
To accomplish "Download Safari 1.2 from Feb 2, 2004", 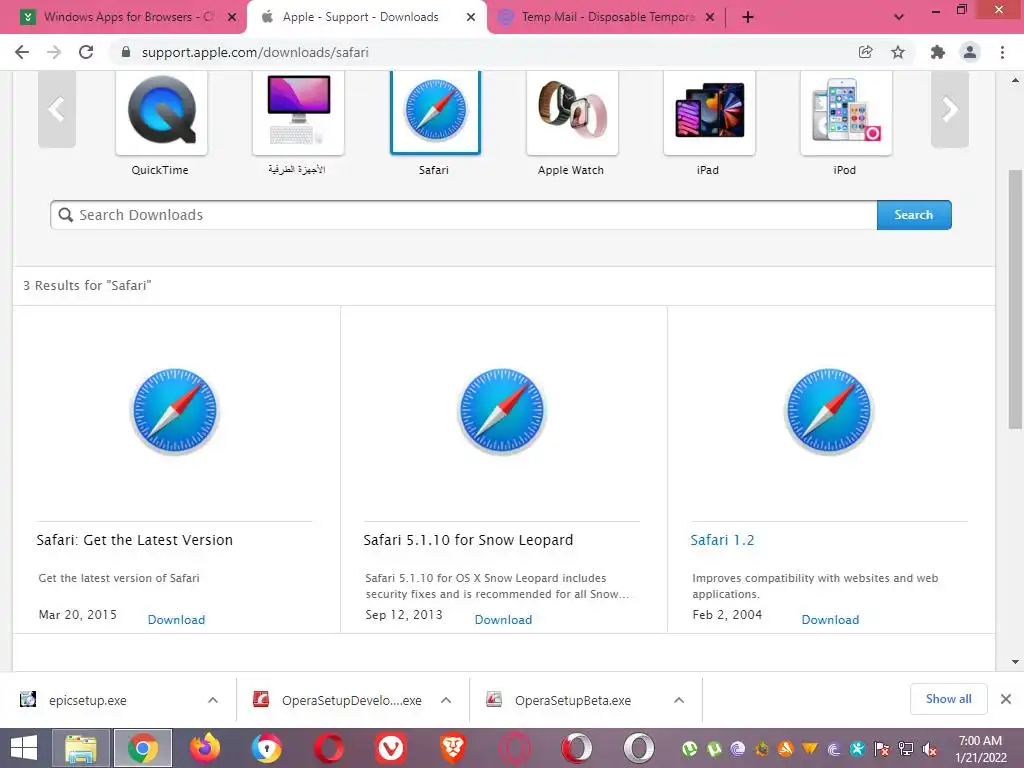I will click(x=831, y=620).
